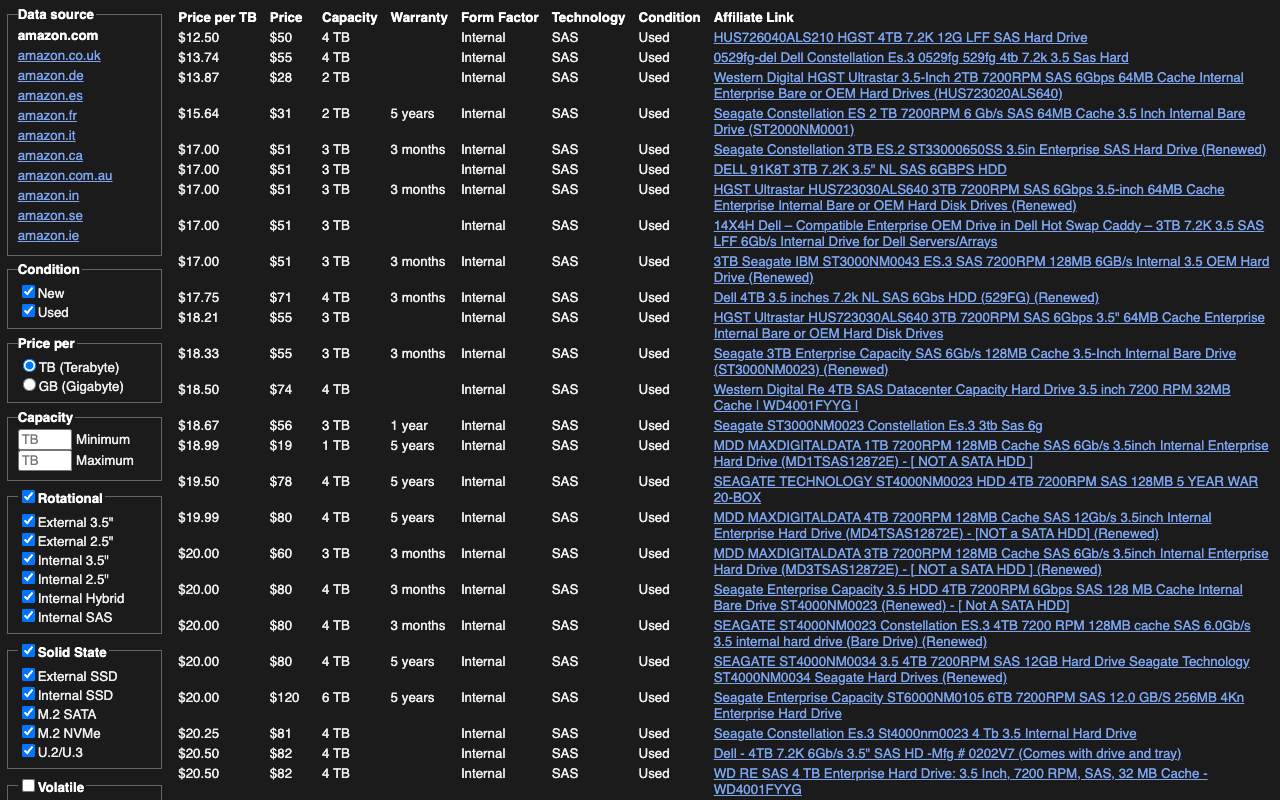Open DELL 91K8T 3TB NL SAS link
Viewport: 1280px width, 800px height.
tap(860, 169)
